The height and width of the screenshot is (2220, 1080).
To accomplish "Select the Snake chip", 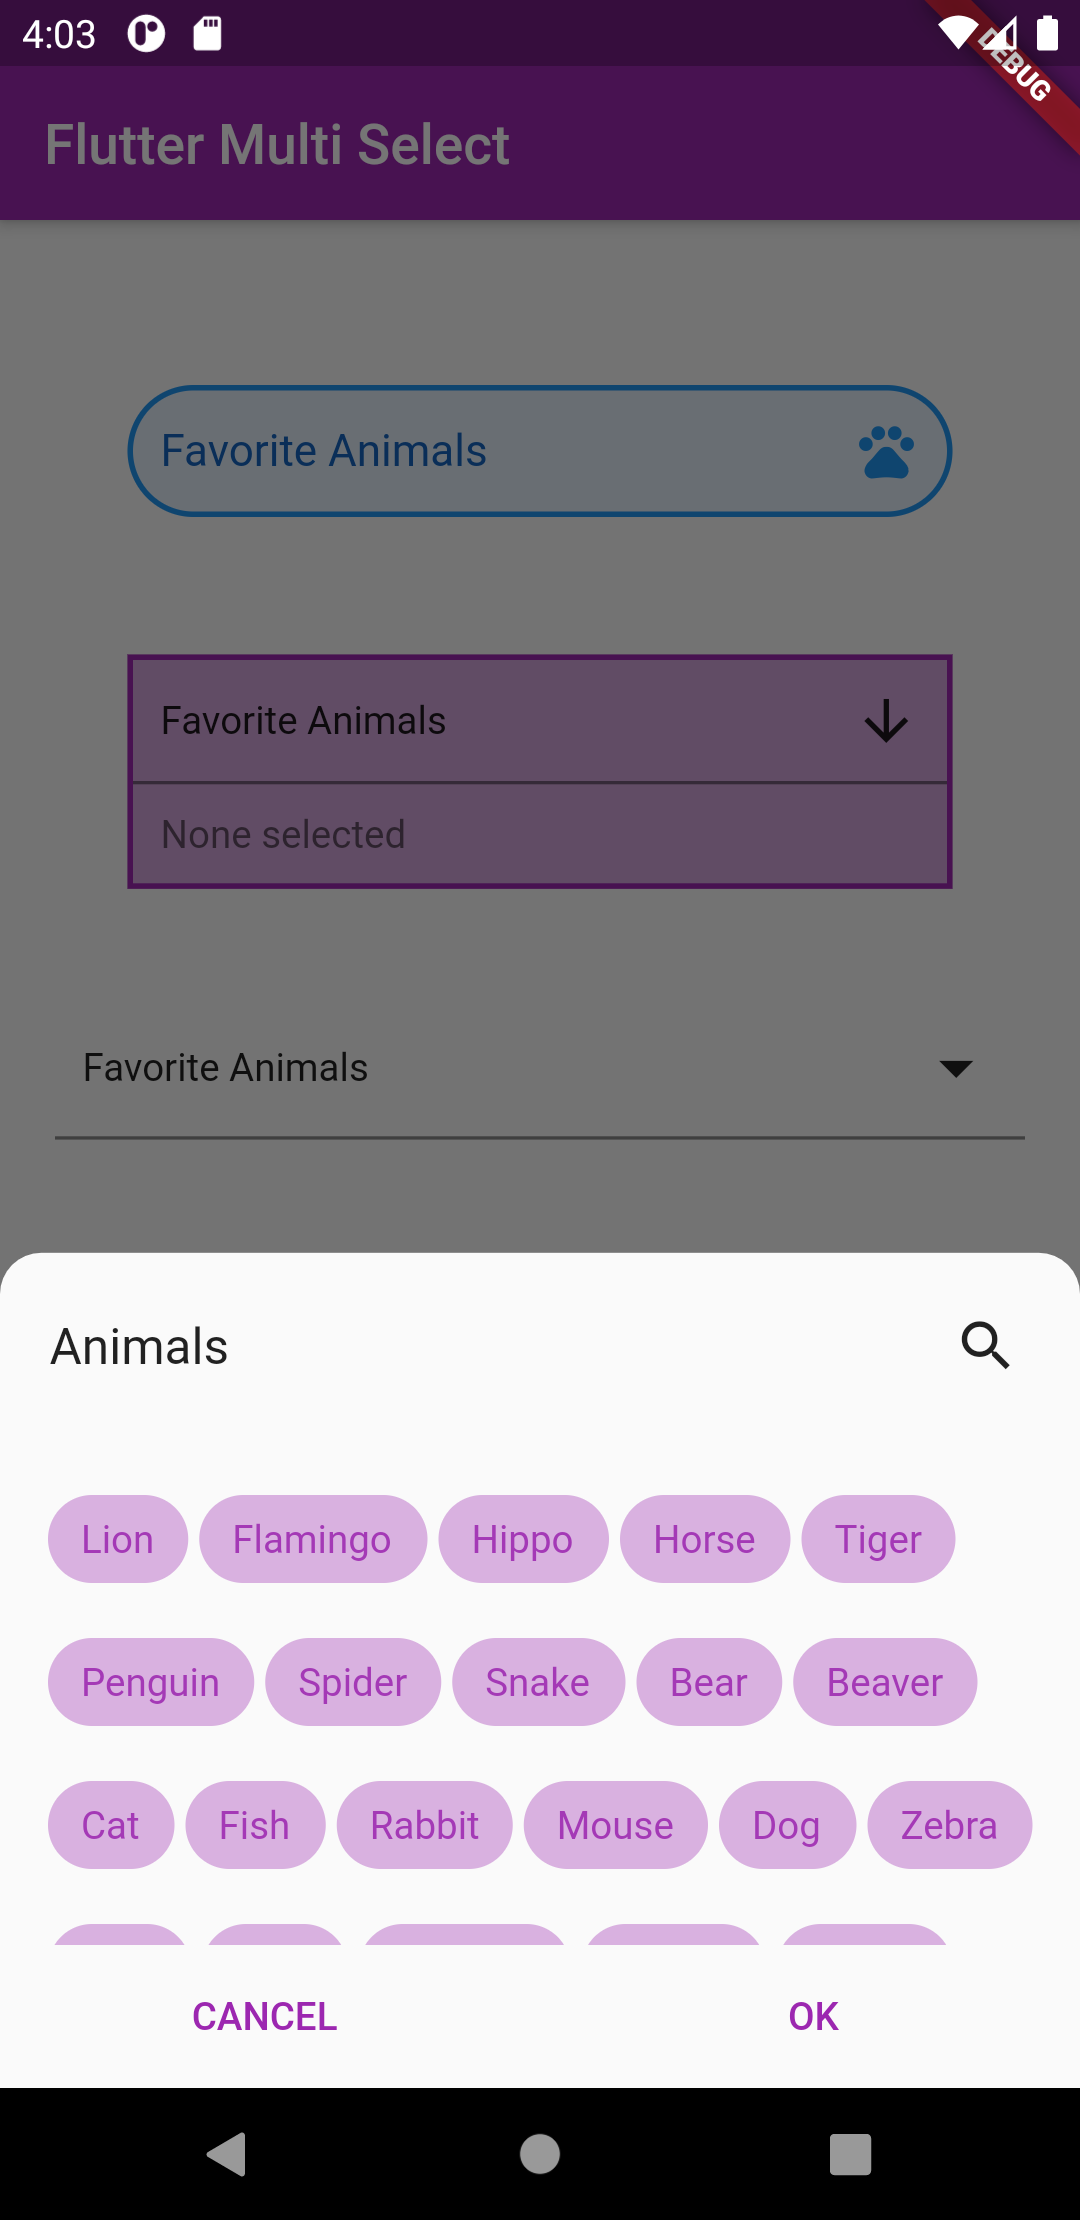I will click(538, 1682).
